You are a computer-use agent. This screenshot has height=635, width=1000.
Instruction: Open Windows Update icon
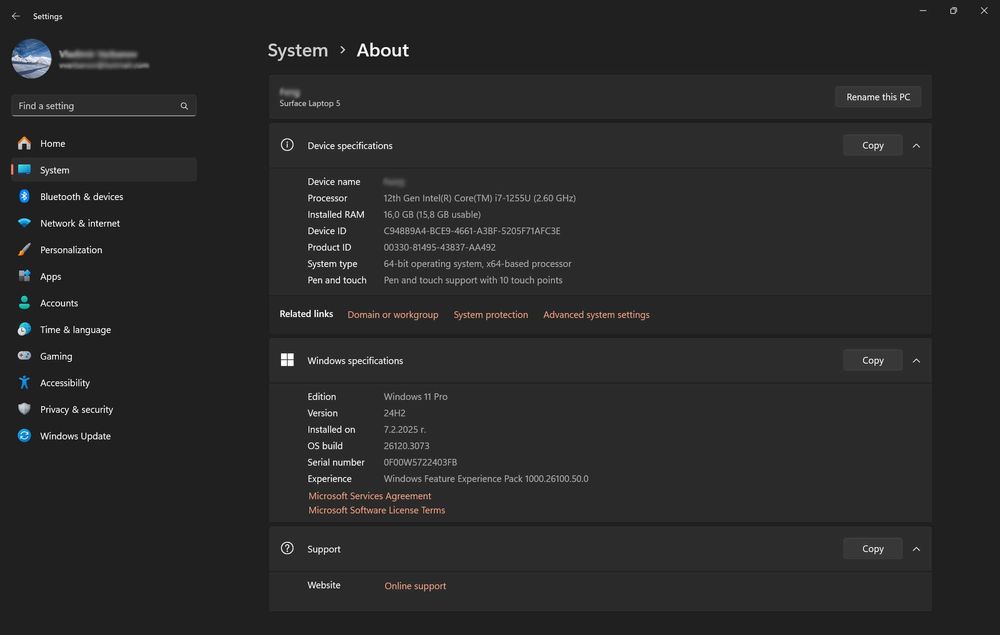point(24,436)
